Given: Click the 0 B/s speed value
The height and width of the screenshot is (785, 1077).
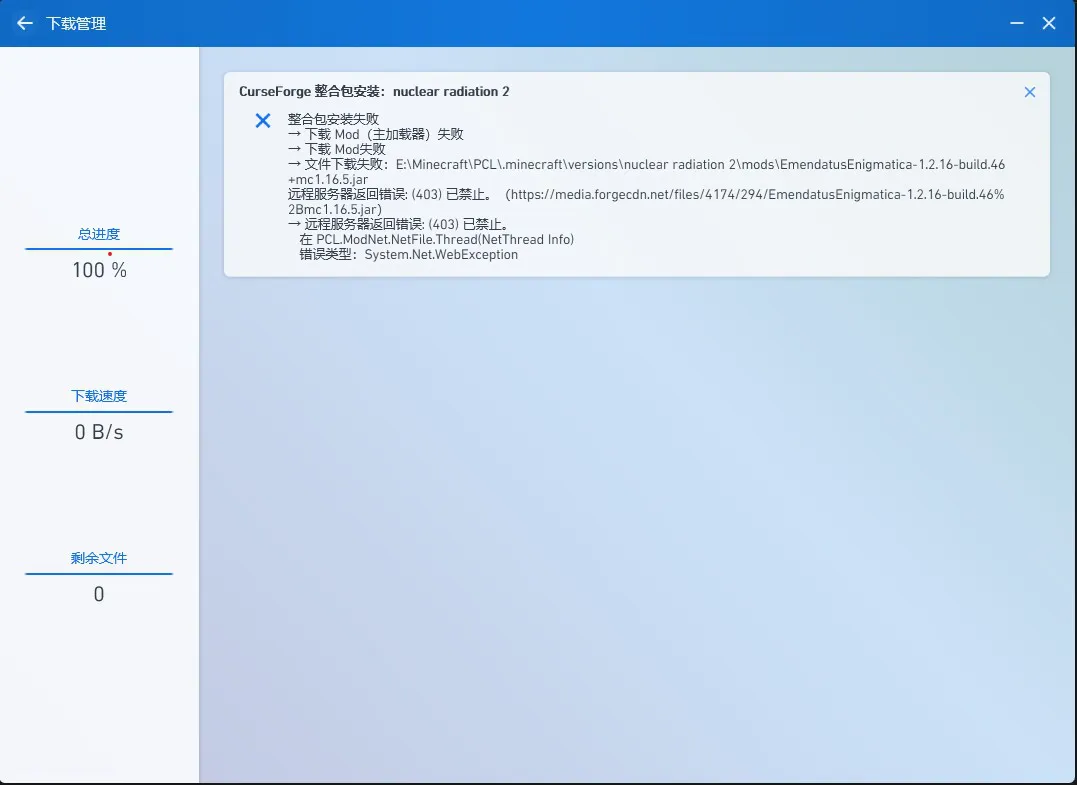Looking at the screenshot, I should pos(99,432).
